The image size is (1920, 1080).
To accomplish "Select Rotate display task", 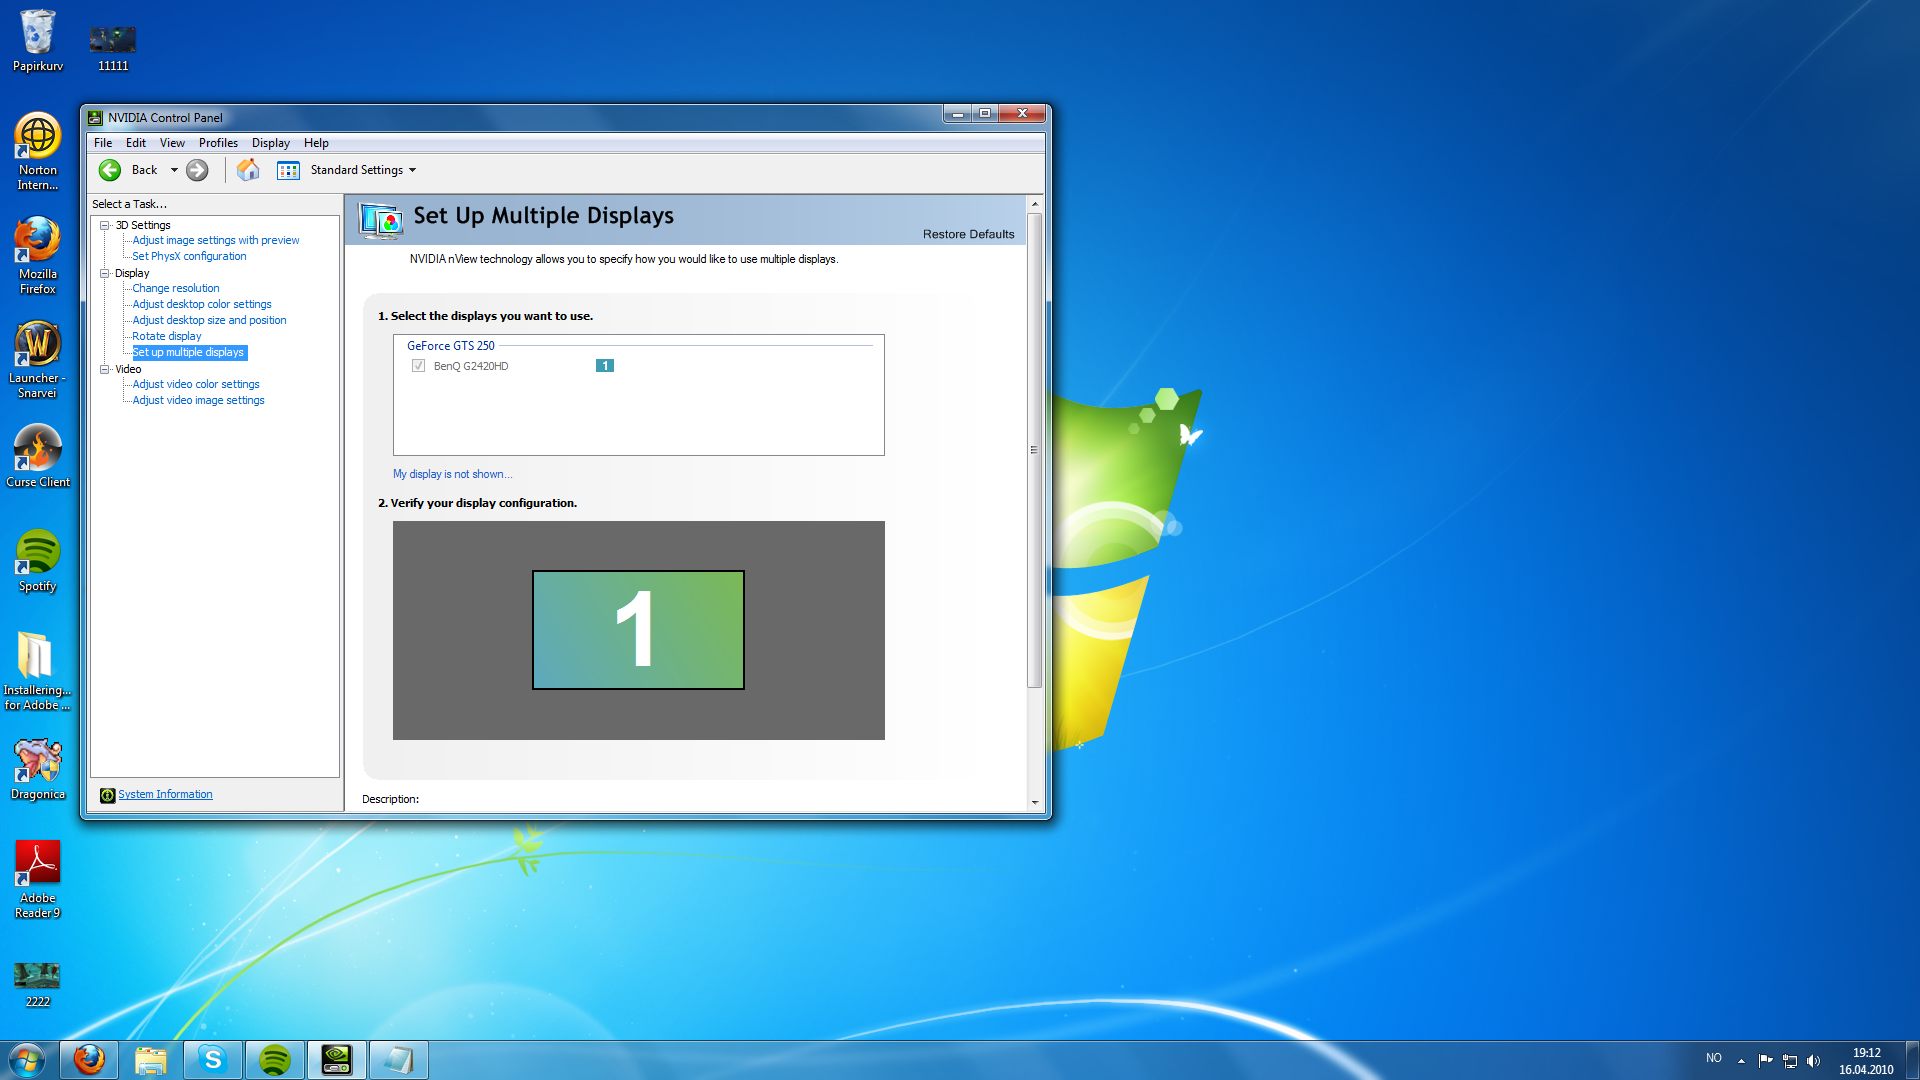I will [x=167, y=336].
